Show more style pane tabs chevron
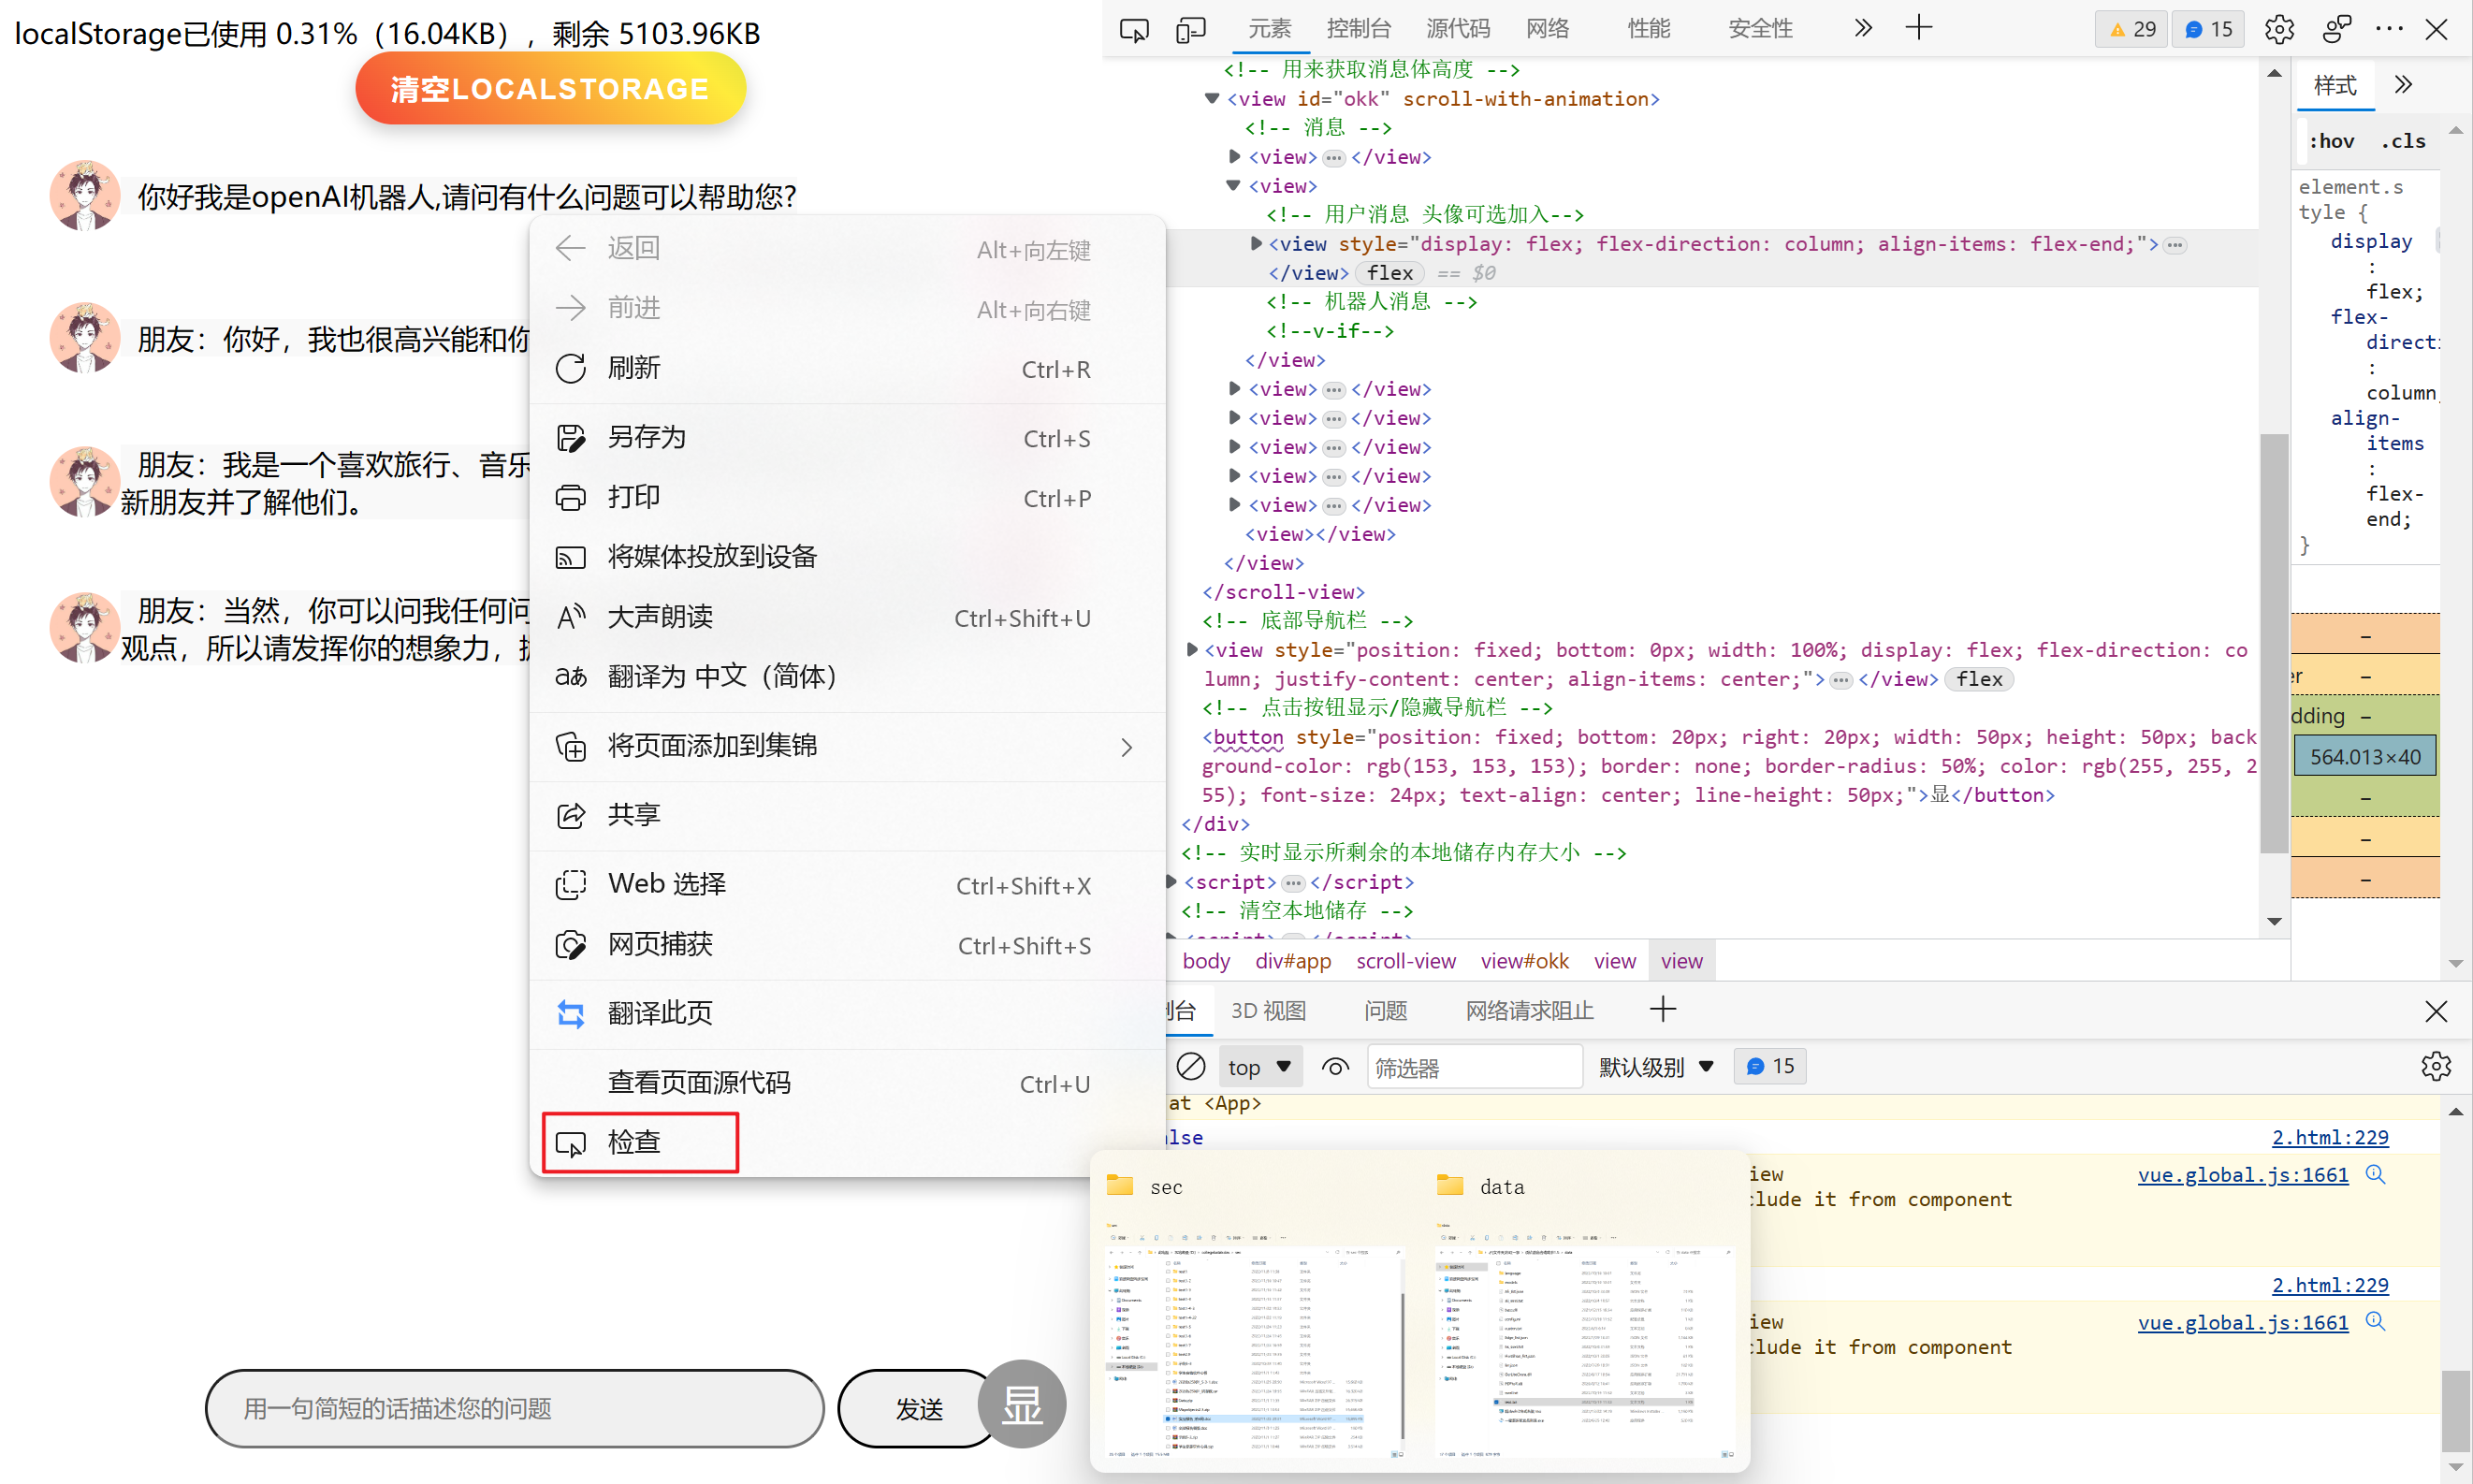The image size is (2473, 1484). pos(2403,85)
